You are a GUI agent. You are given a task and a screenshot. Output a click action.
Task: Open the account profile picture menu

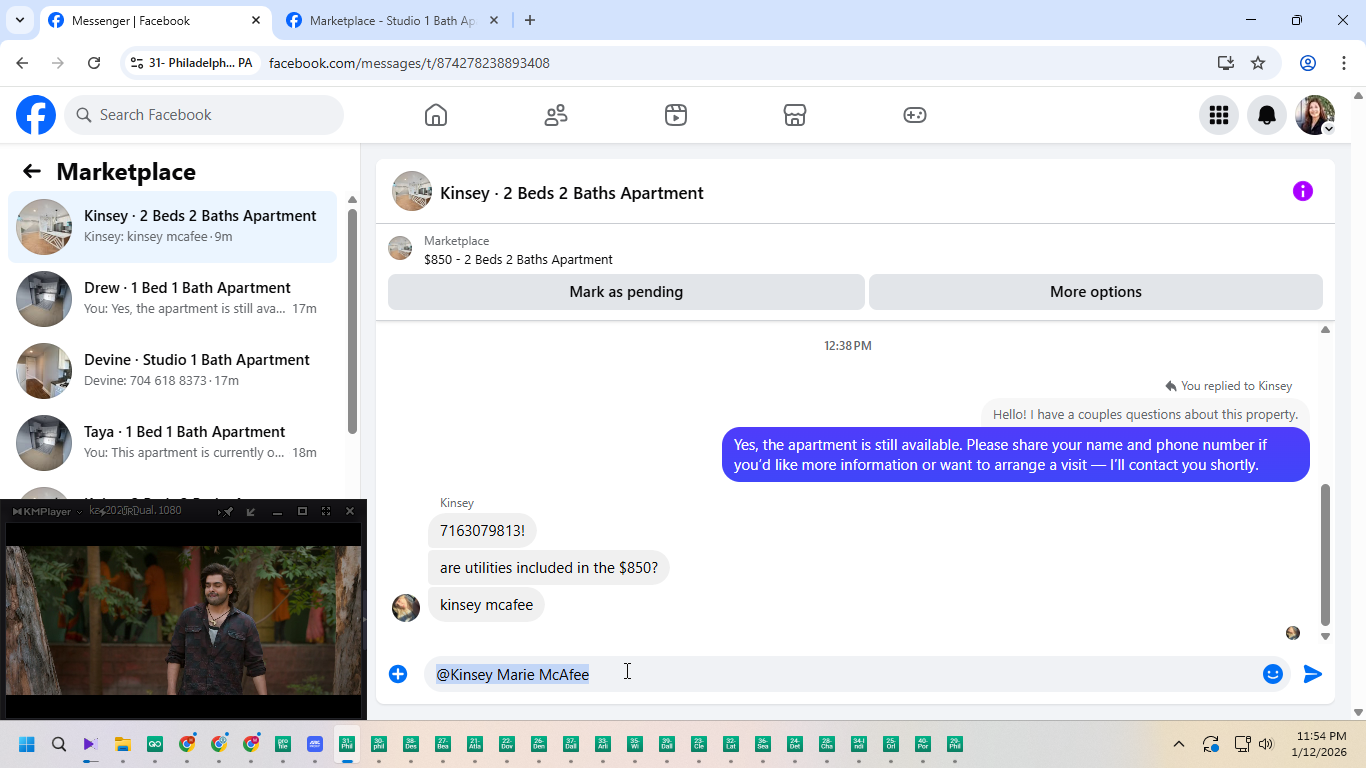click(1315, 115)
